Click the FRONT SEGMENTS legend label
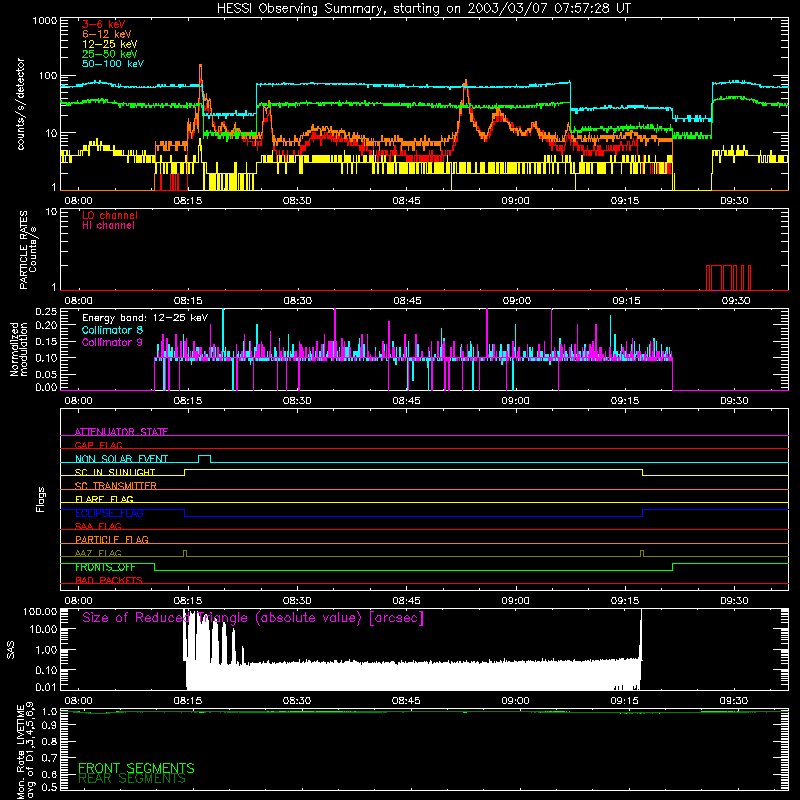Image resolution: width=800 pixels, height=800 pixels. [x=136, y=768]
